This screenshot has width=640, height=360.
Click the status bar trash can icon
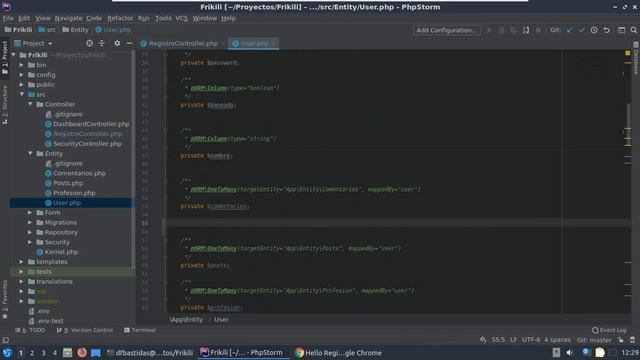coord(633,340)
